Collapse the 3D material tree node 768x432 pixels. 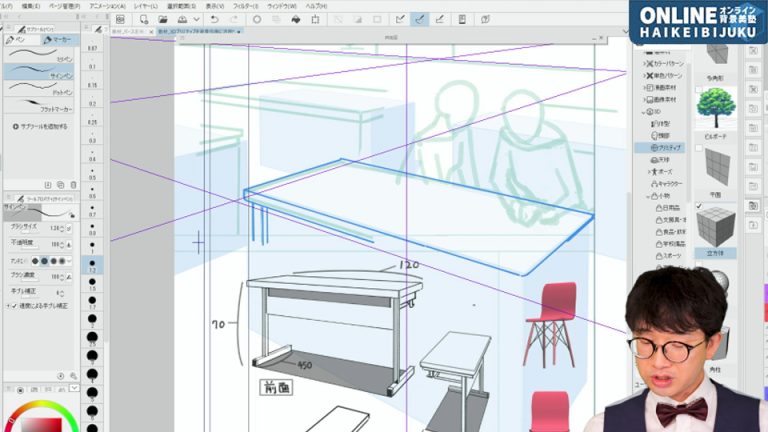(644, 112)
